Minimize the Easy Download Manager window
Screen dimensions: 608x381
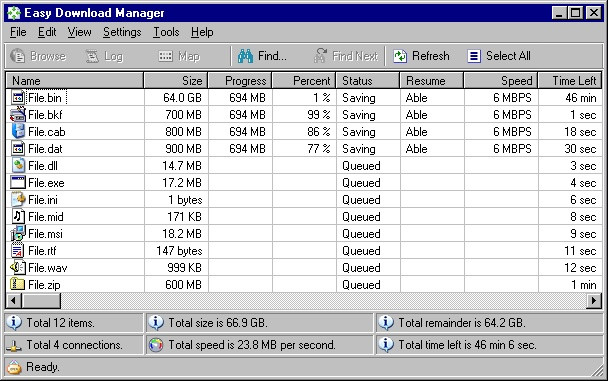559,13
